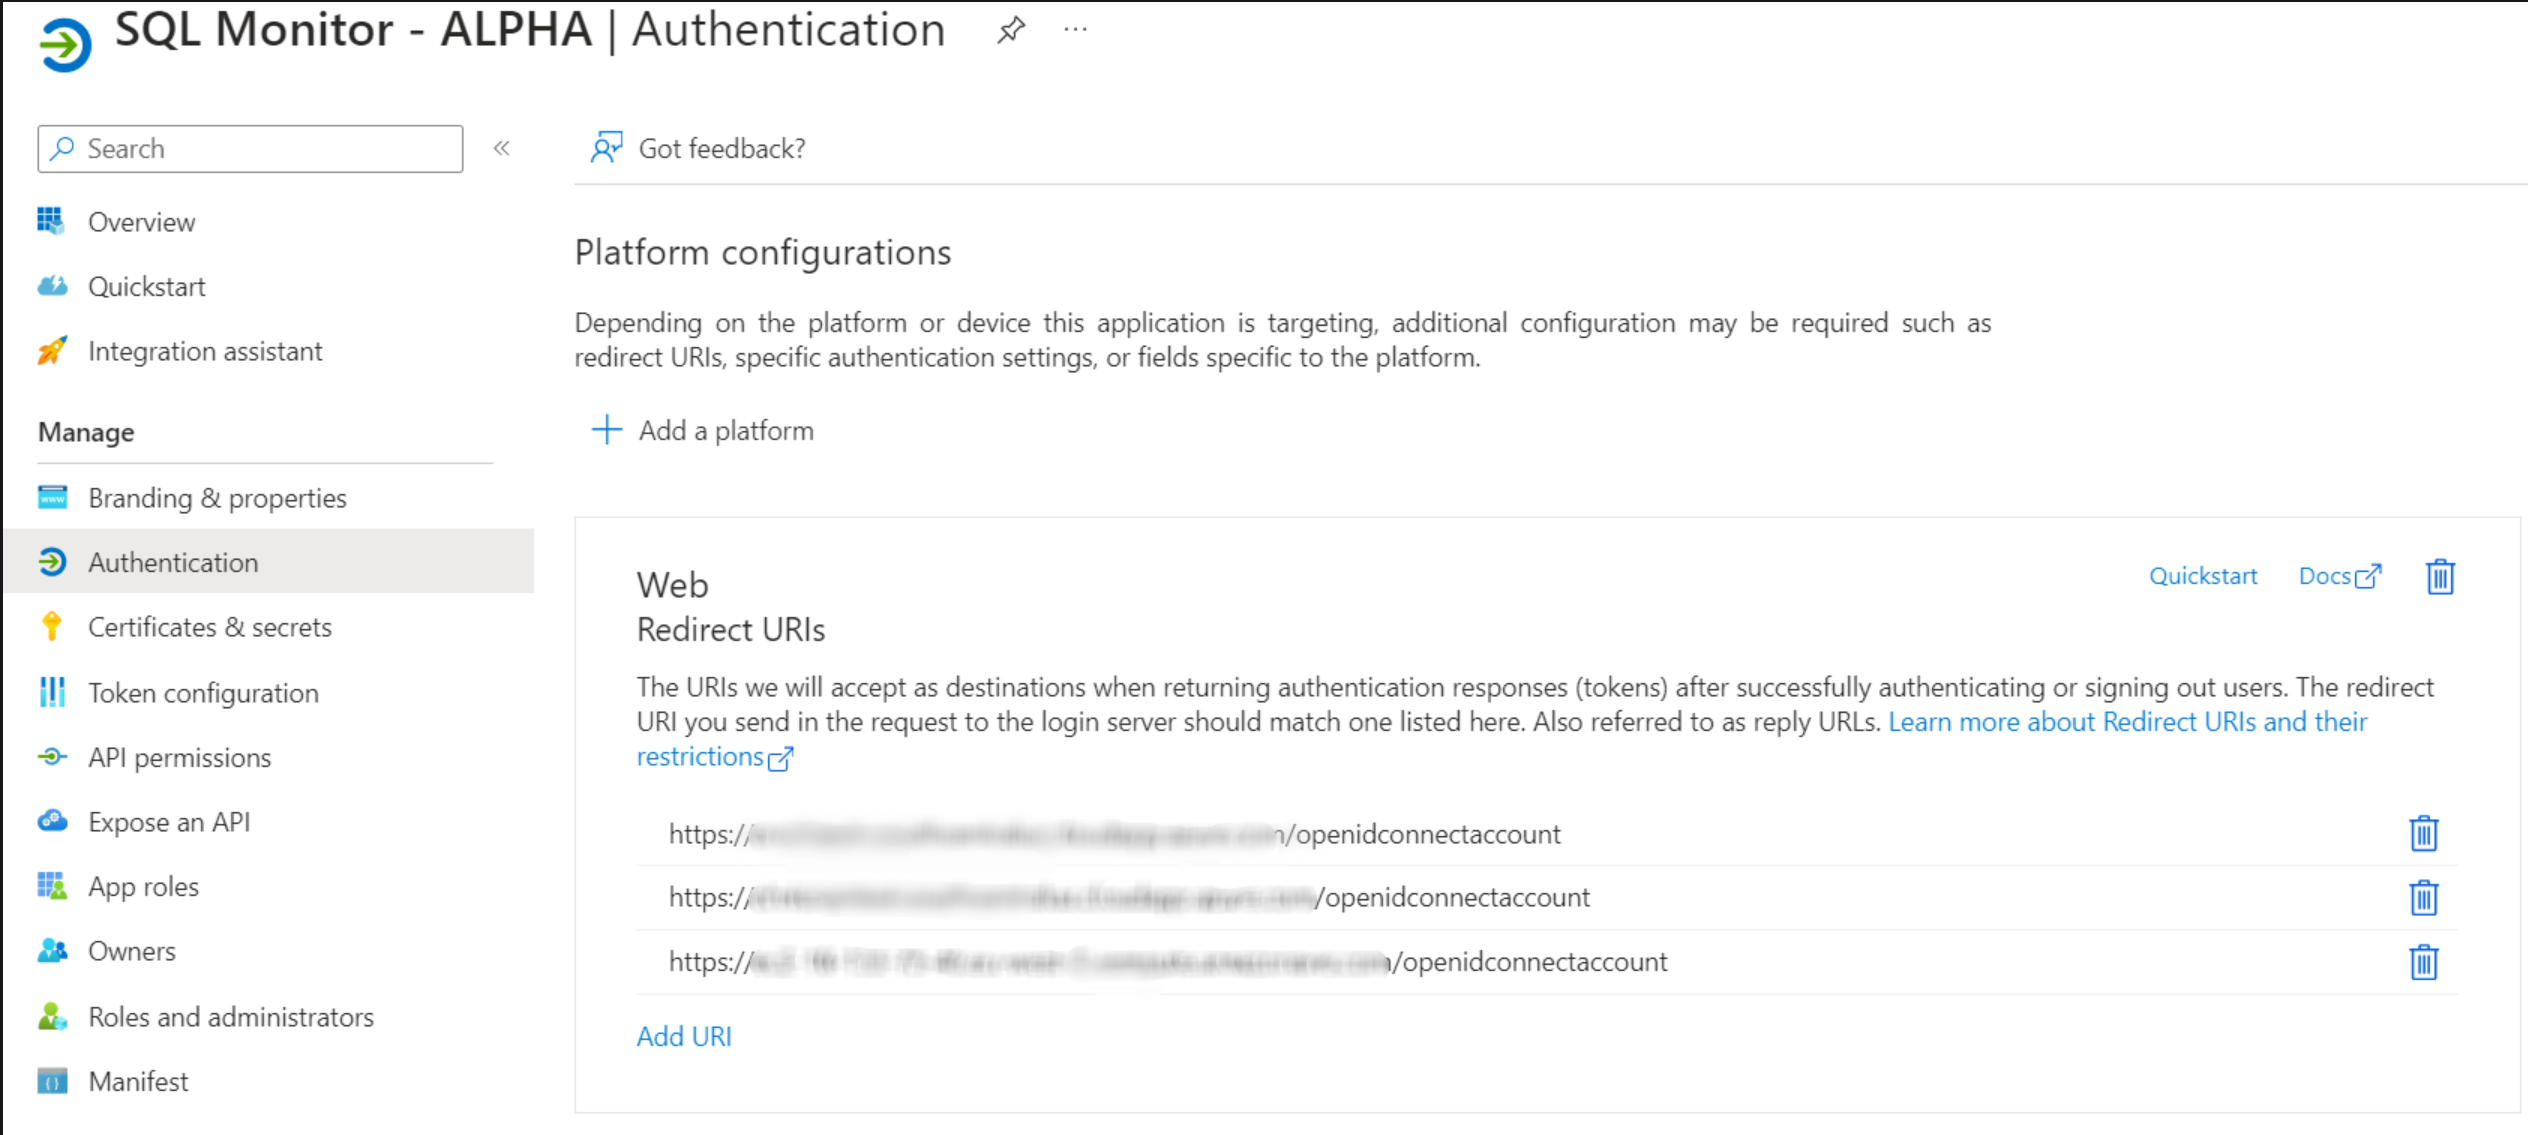Click the Authentication arrow icon in sidebar
The image size is (2528, 1135).
point(52,561)
